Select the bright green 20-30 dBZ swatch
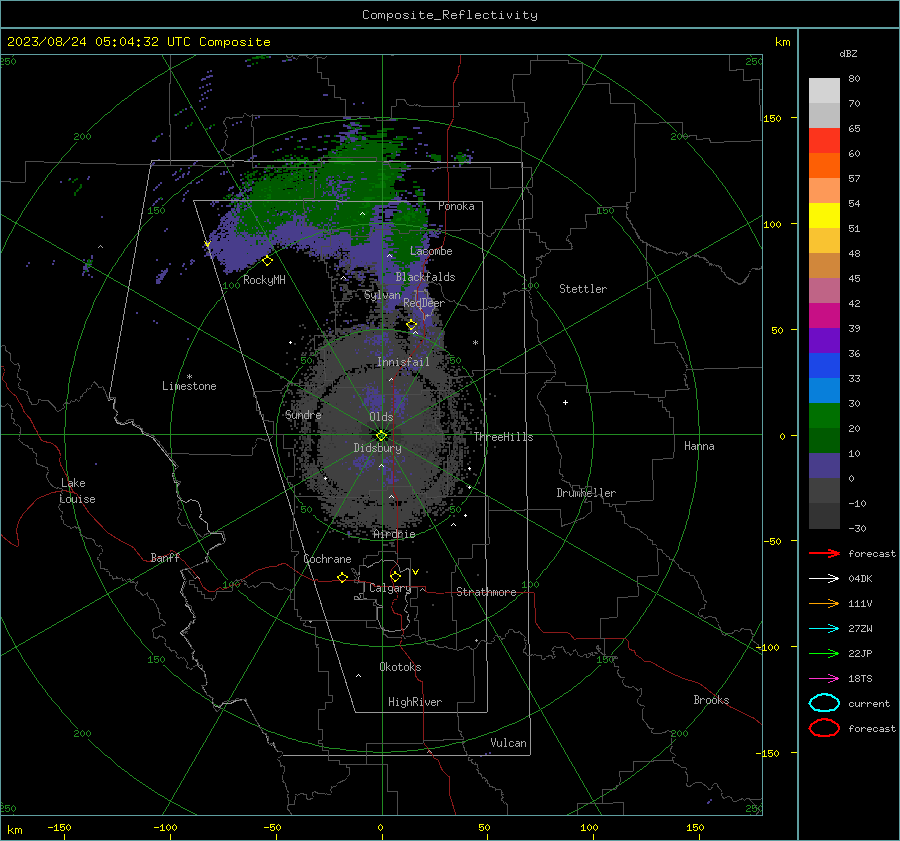Image resolution: width=900 pixels, height=841 pixels. (824, 415)
